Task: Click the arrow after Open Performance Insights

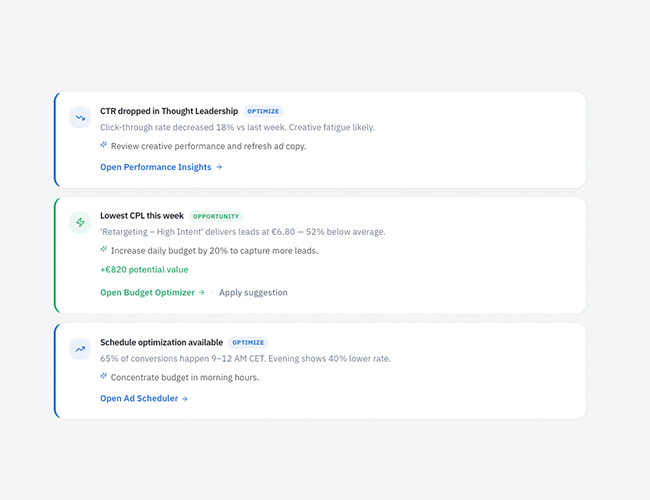Action: click(x=219, y=167)
